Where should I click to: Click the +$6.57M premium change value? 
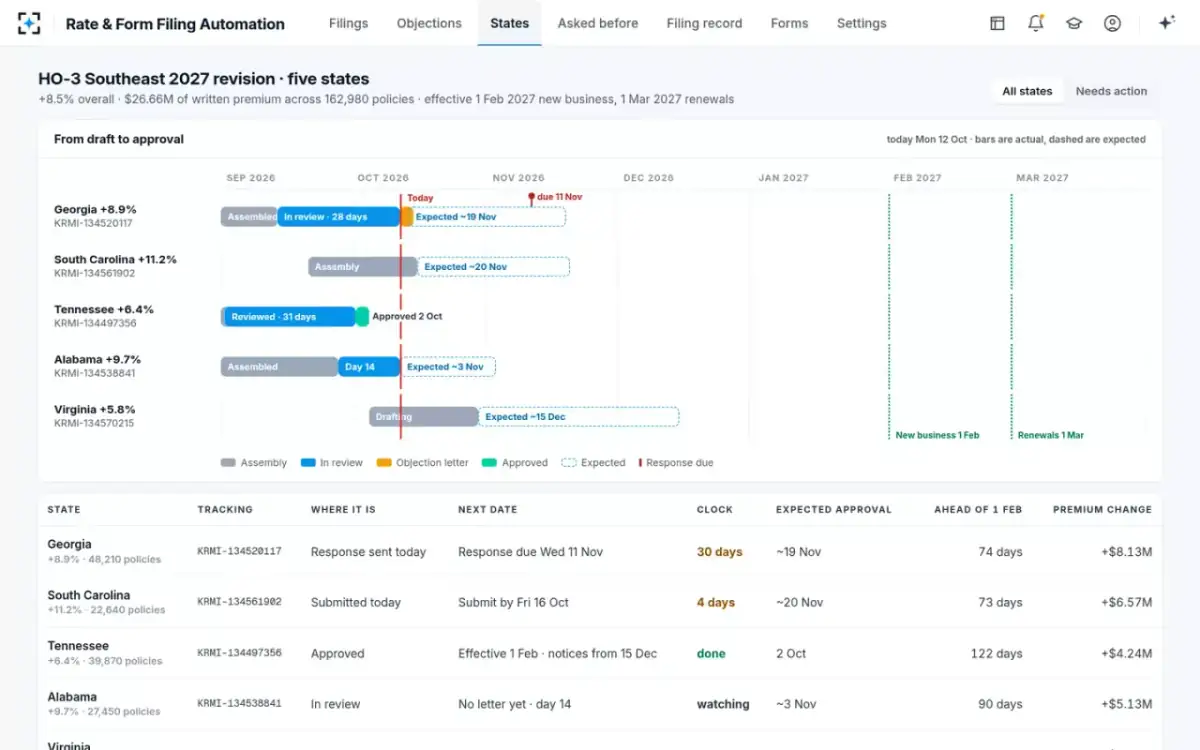click(1124, 603)
